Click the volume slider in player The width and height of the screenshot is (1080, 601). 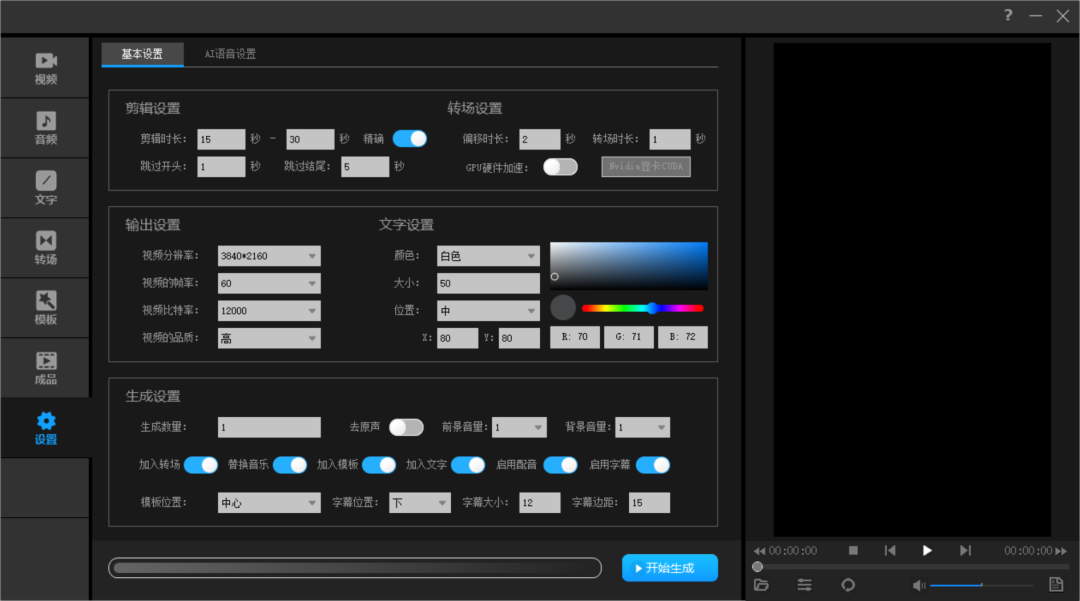[982, 585]
